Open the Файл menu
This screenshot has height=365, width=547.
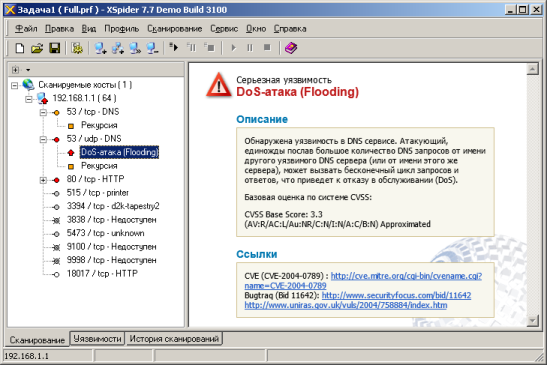click(x=26, y=29)
